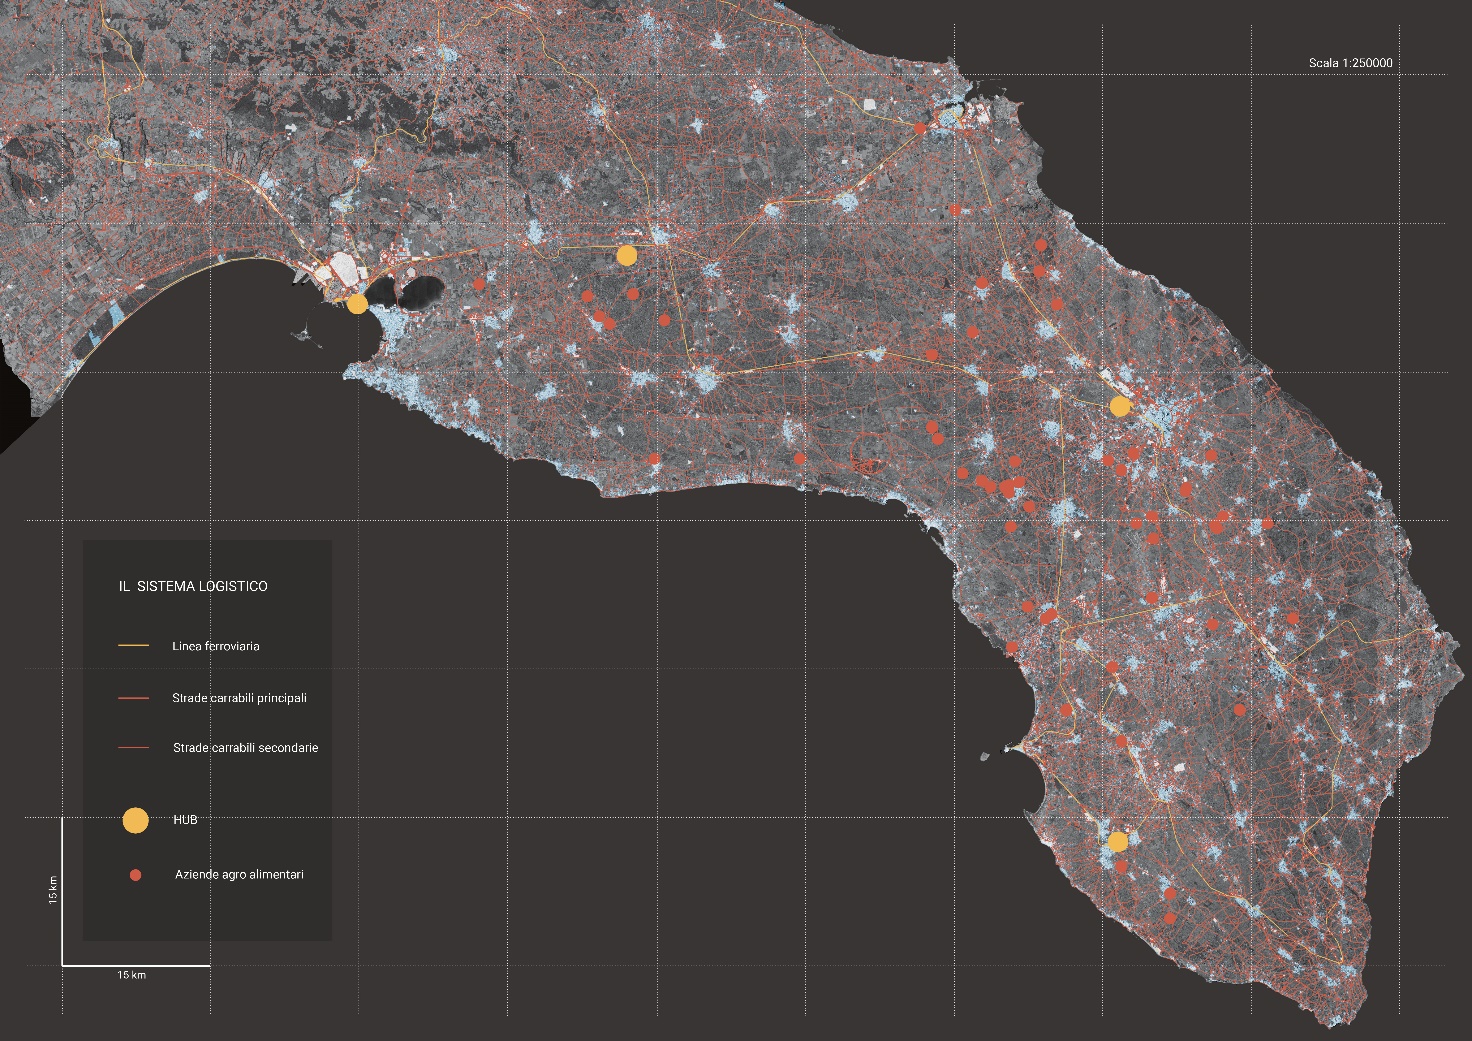Select the Linea ferroviaria legend label
The height and width of the screenshot is (1041, 1472).
(x=215, y=646)
